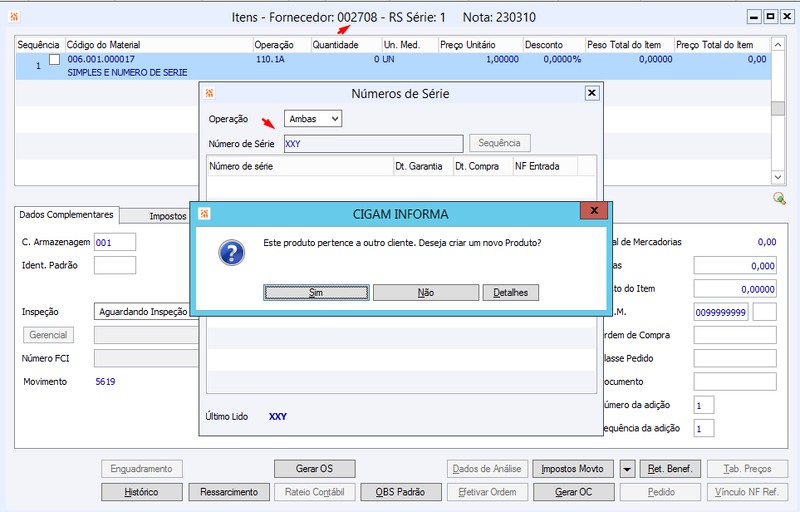Click the magnifier search icon below the items grid
This screenshot has width=800, height=512.
[779, 198]
